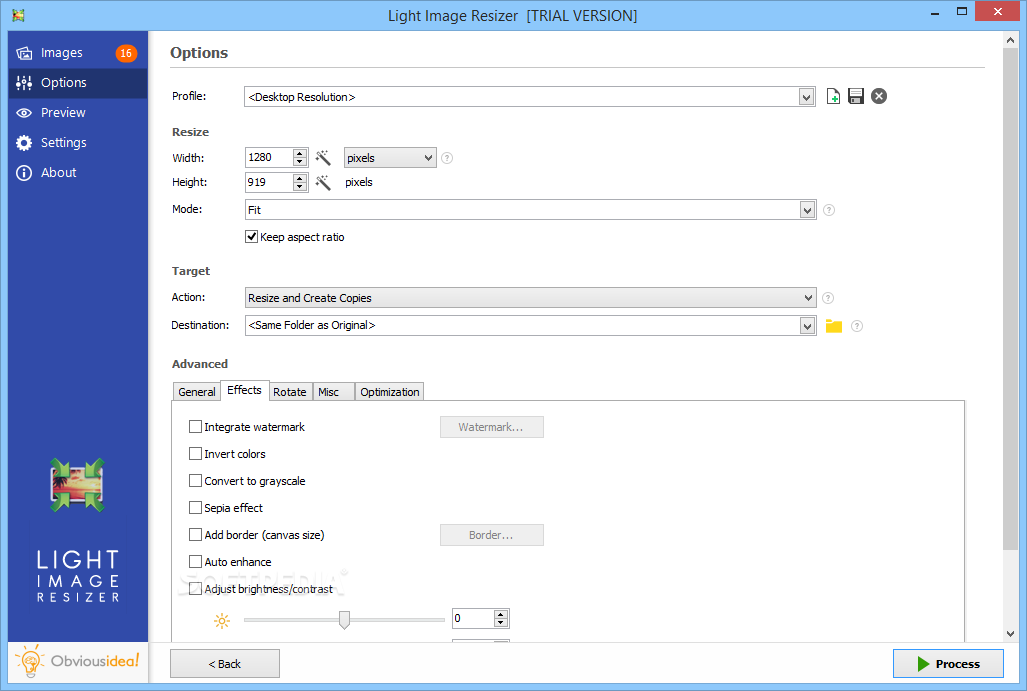
Task: Click the Height input field
Action: click(x=269, y=183)
